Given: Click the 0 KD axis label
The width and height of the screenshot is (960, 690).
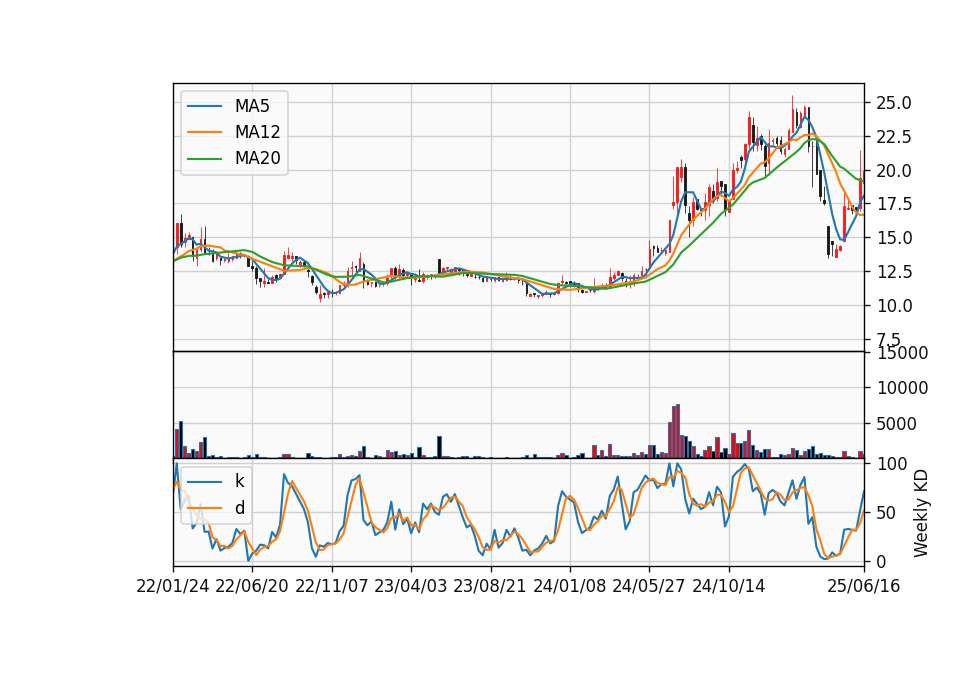Looking at the screenshot, I should click(881, 561).
